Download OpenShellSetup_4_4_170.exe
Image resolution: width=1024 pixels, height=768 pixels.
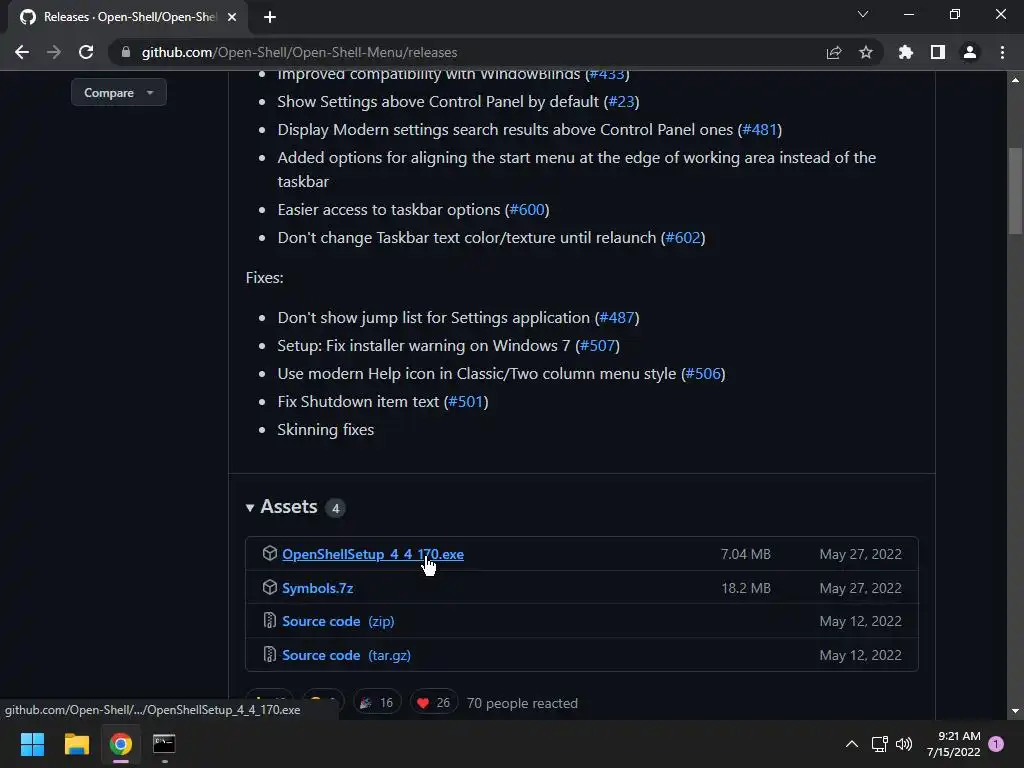click(x=373, y=554)
